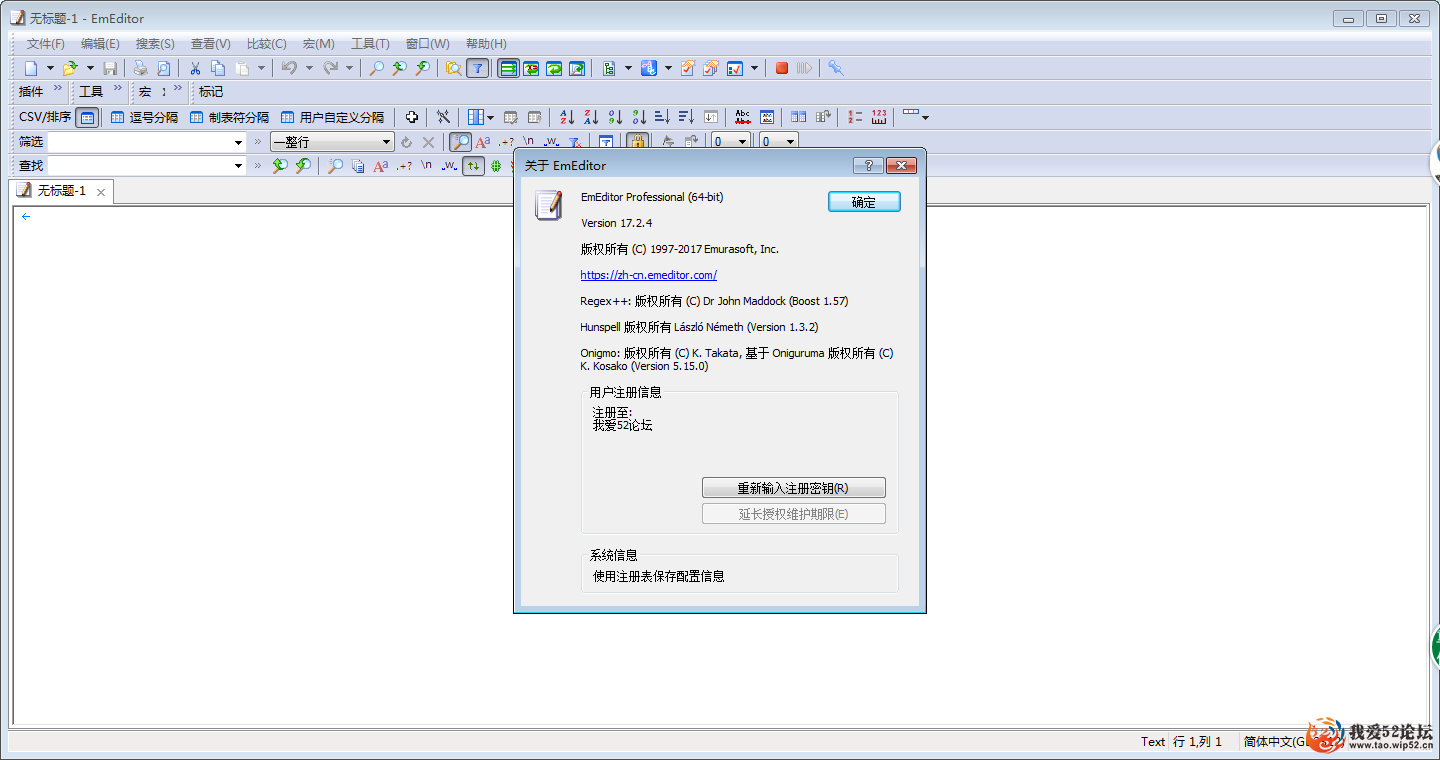Expand the Paste dropdown arrow
The height and width of the screenshot is (760, 1440).
click(261, 68)
